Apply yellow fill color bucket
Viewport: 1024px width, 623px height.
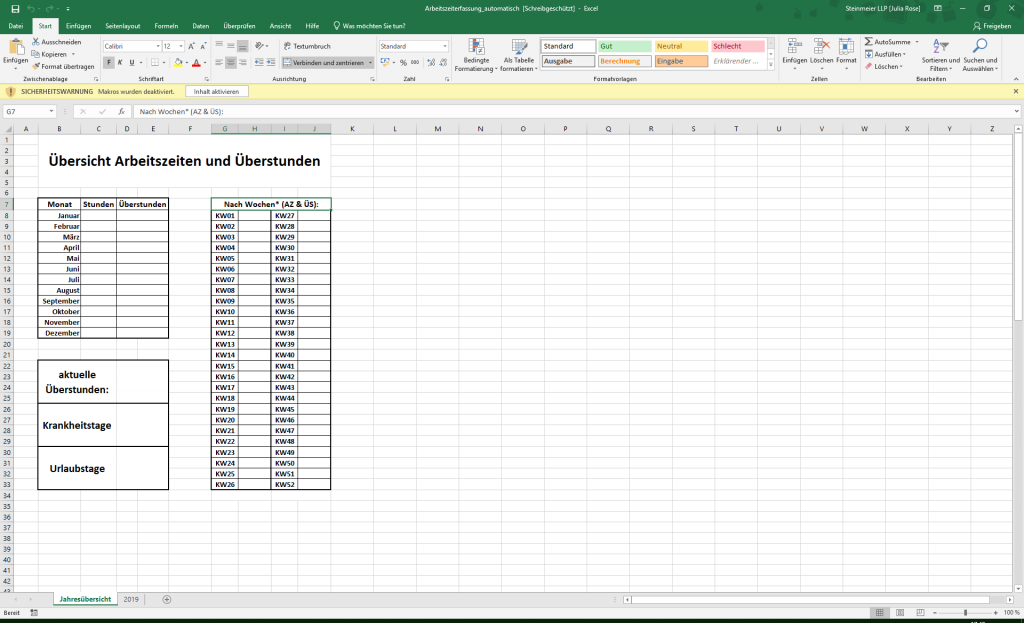pos(178,63)
